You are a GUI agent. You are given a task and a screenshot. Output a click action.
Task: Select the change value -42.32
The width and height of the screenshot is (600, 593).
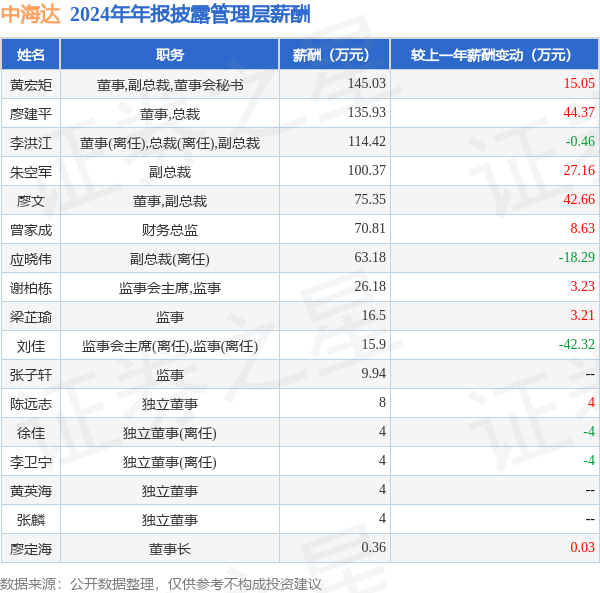click(x=577, y=345)
